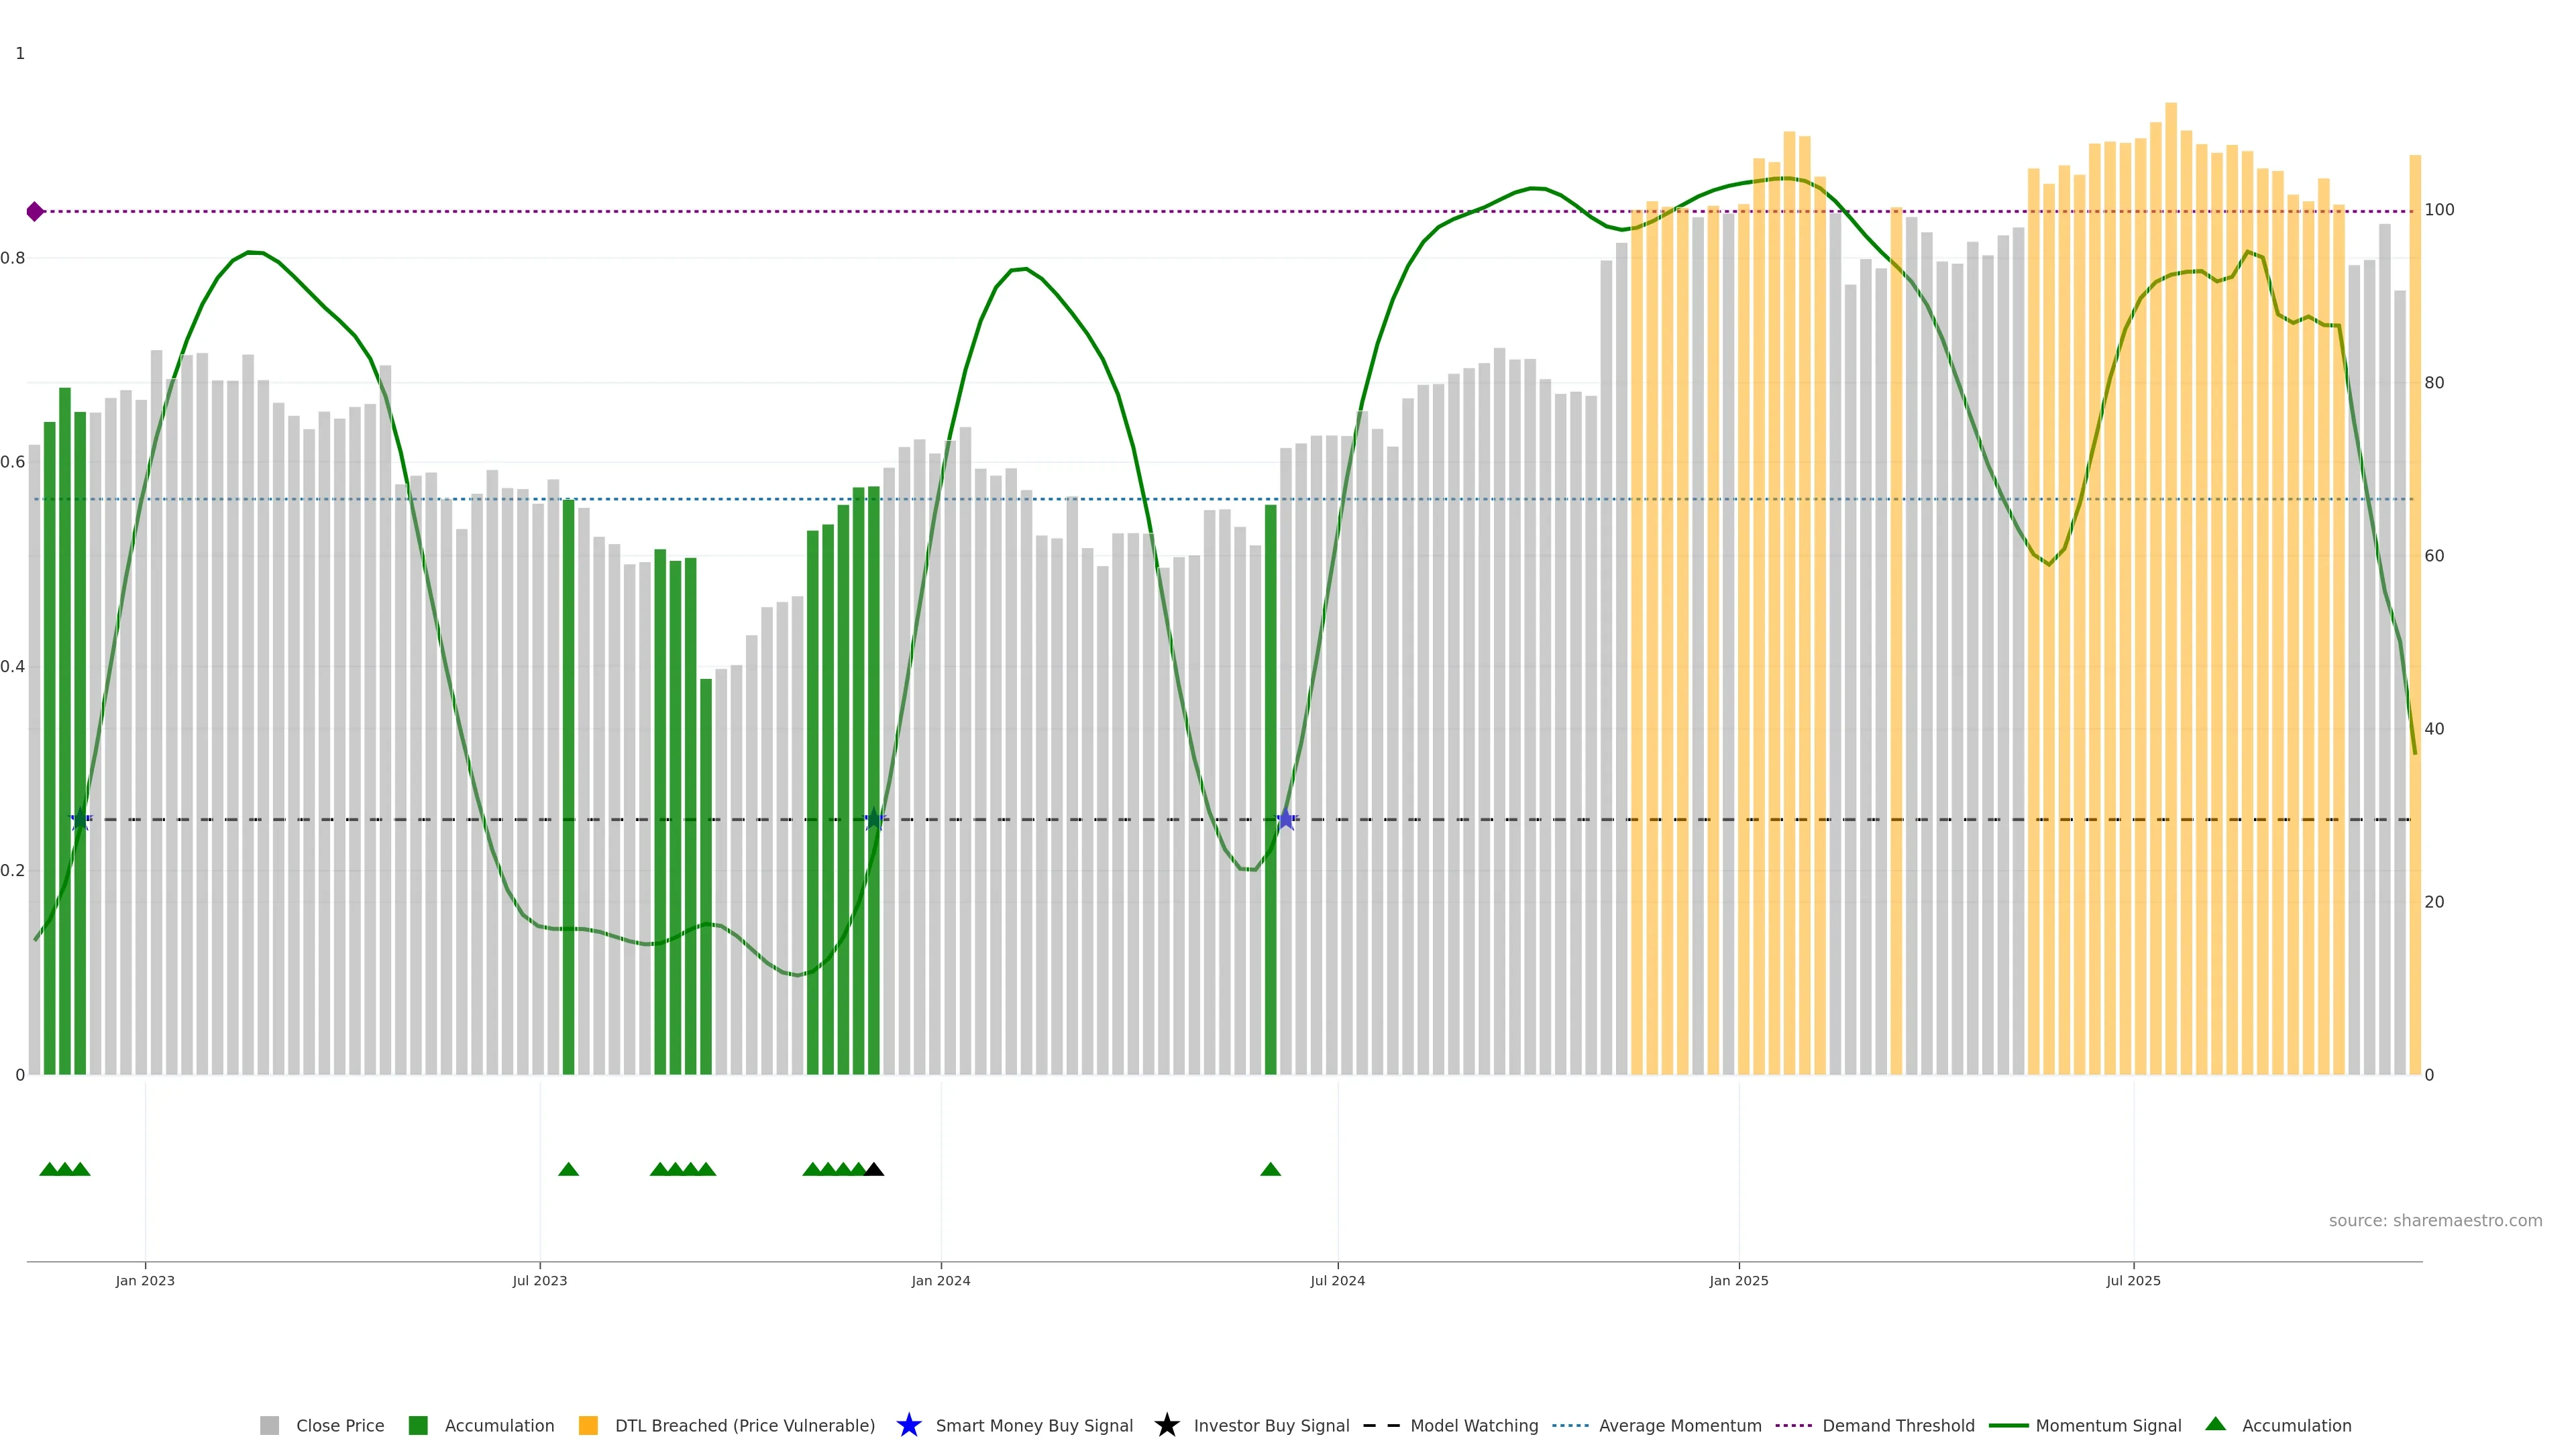2576x1449 pixels.
Task: Click the blue star near Jul 2024
Action: 1286,820
